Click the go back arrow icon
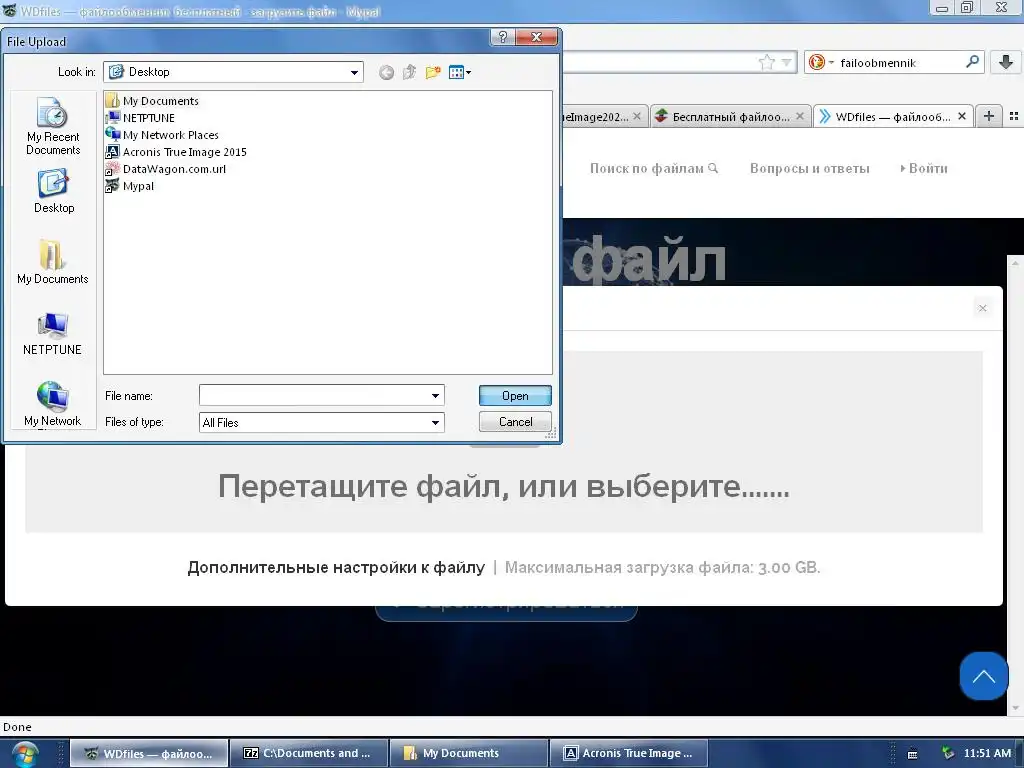Screen dimensions: 1024x768 [x=386, y=72]
